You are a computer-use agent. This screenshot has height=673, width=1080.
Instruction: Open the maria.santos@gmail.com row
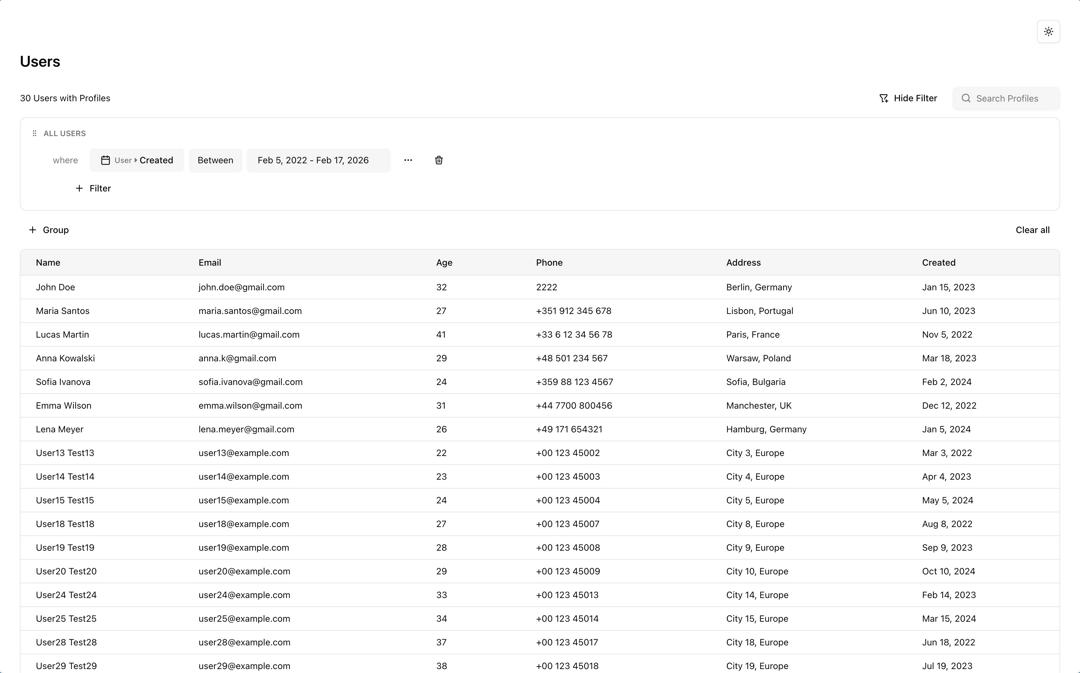(539, 311)
